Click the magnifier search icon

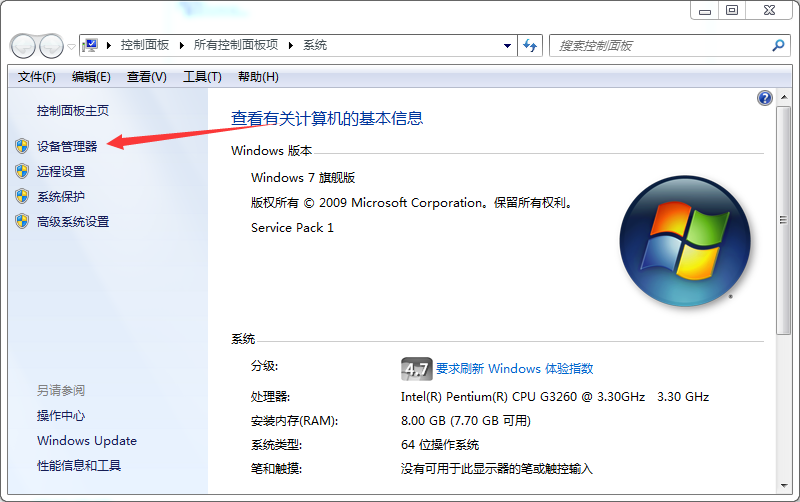pyautogui.click(x=778, y=45)
